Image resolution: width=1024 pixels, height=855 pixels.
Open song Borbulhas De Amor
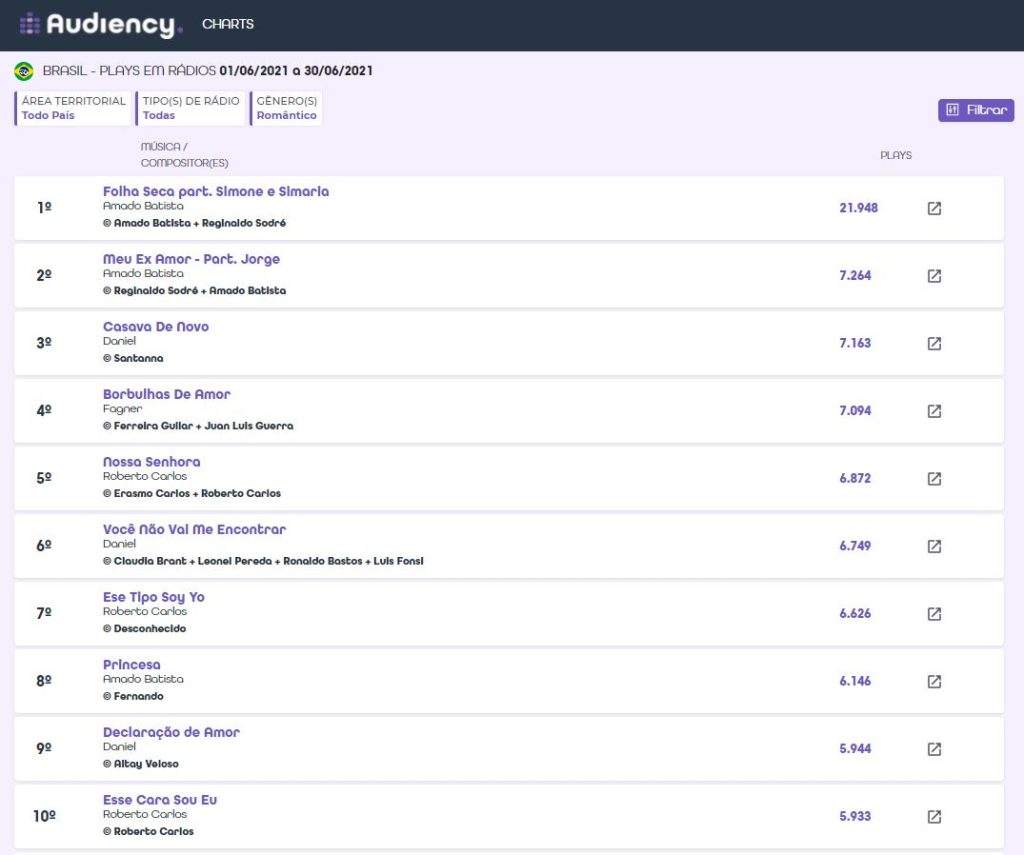coord(167,395)
